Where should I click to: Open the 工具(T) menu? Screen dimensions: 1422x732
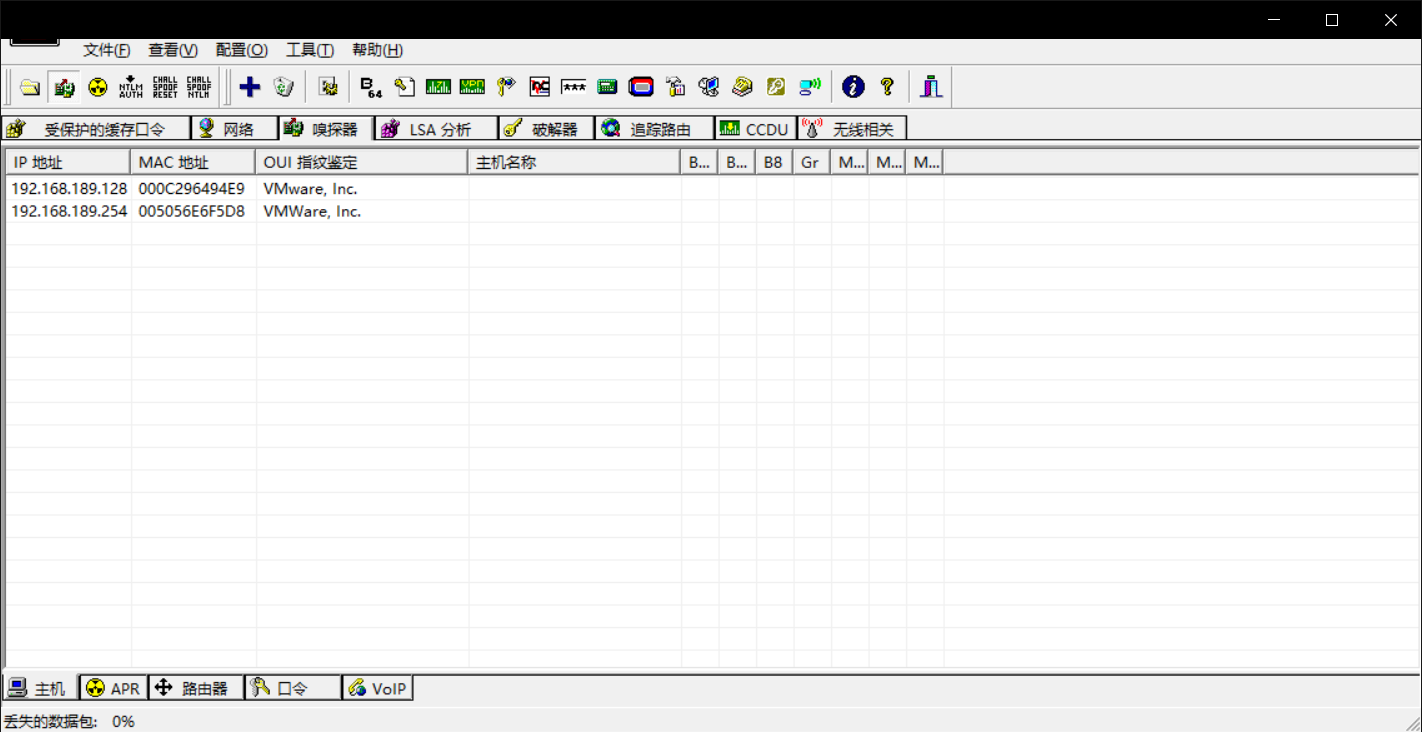tap(310, 50)
